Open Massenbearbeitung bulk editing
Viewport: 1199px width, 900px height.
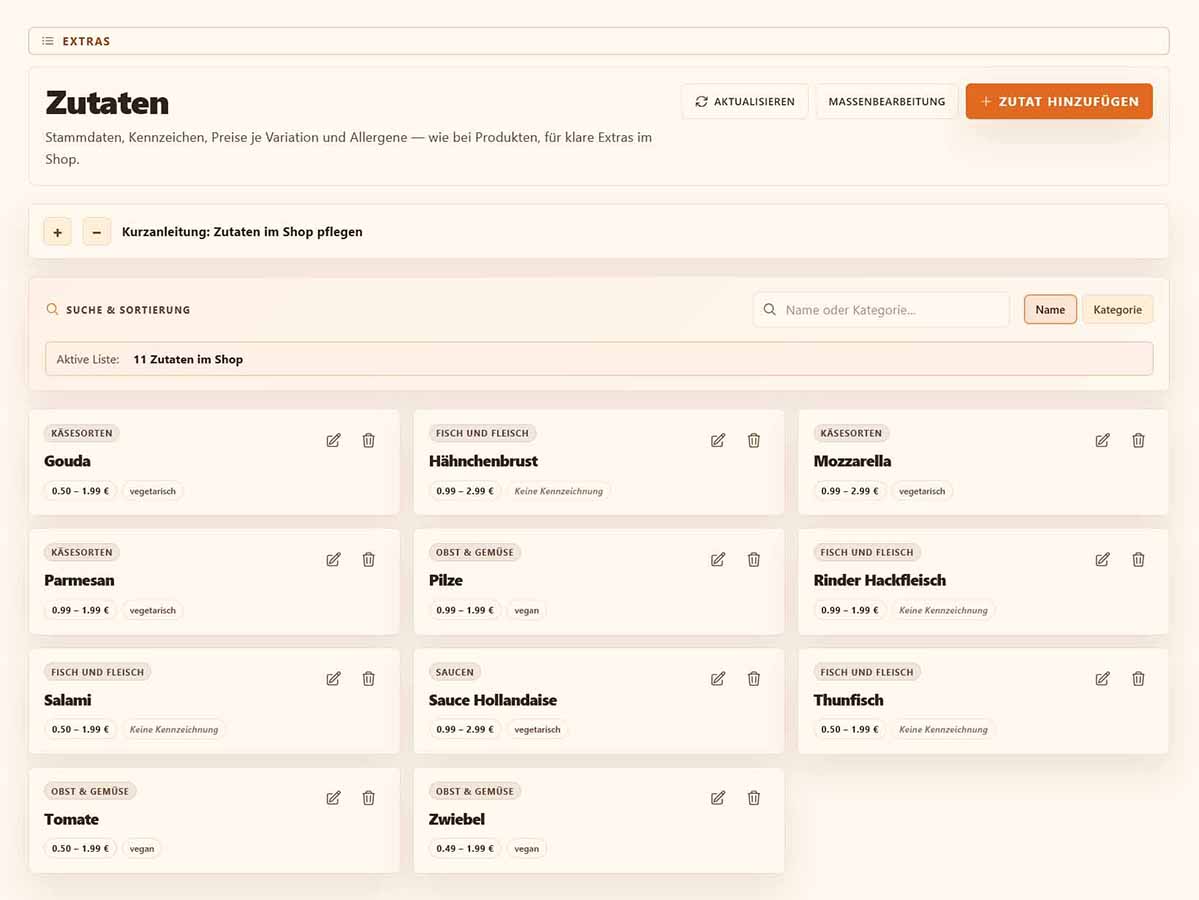[887, 102]
